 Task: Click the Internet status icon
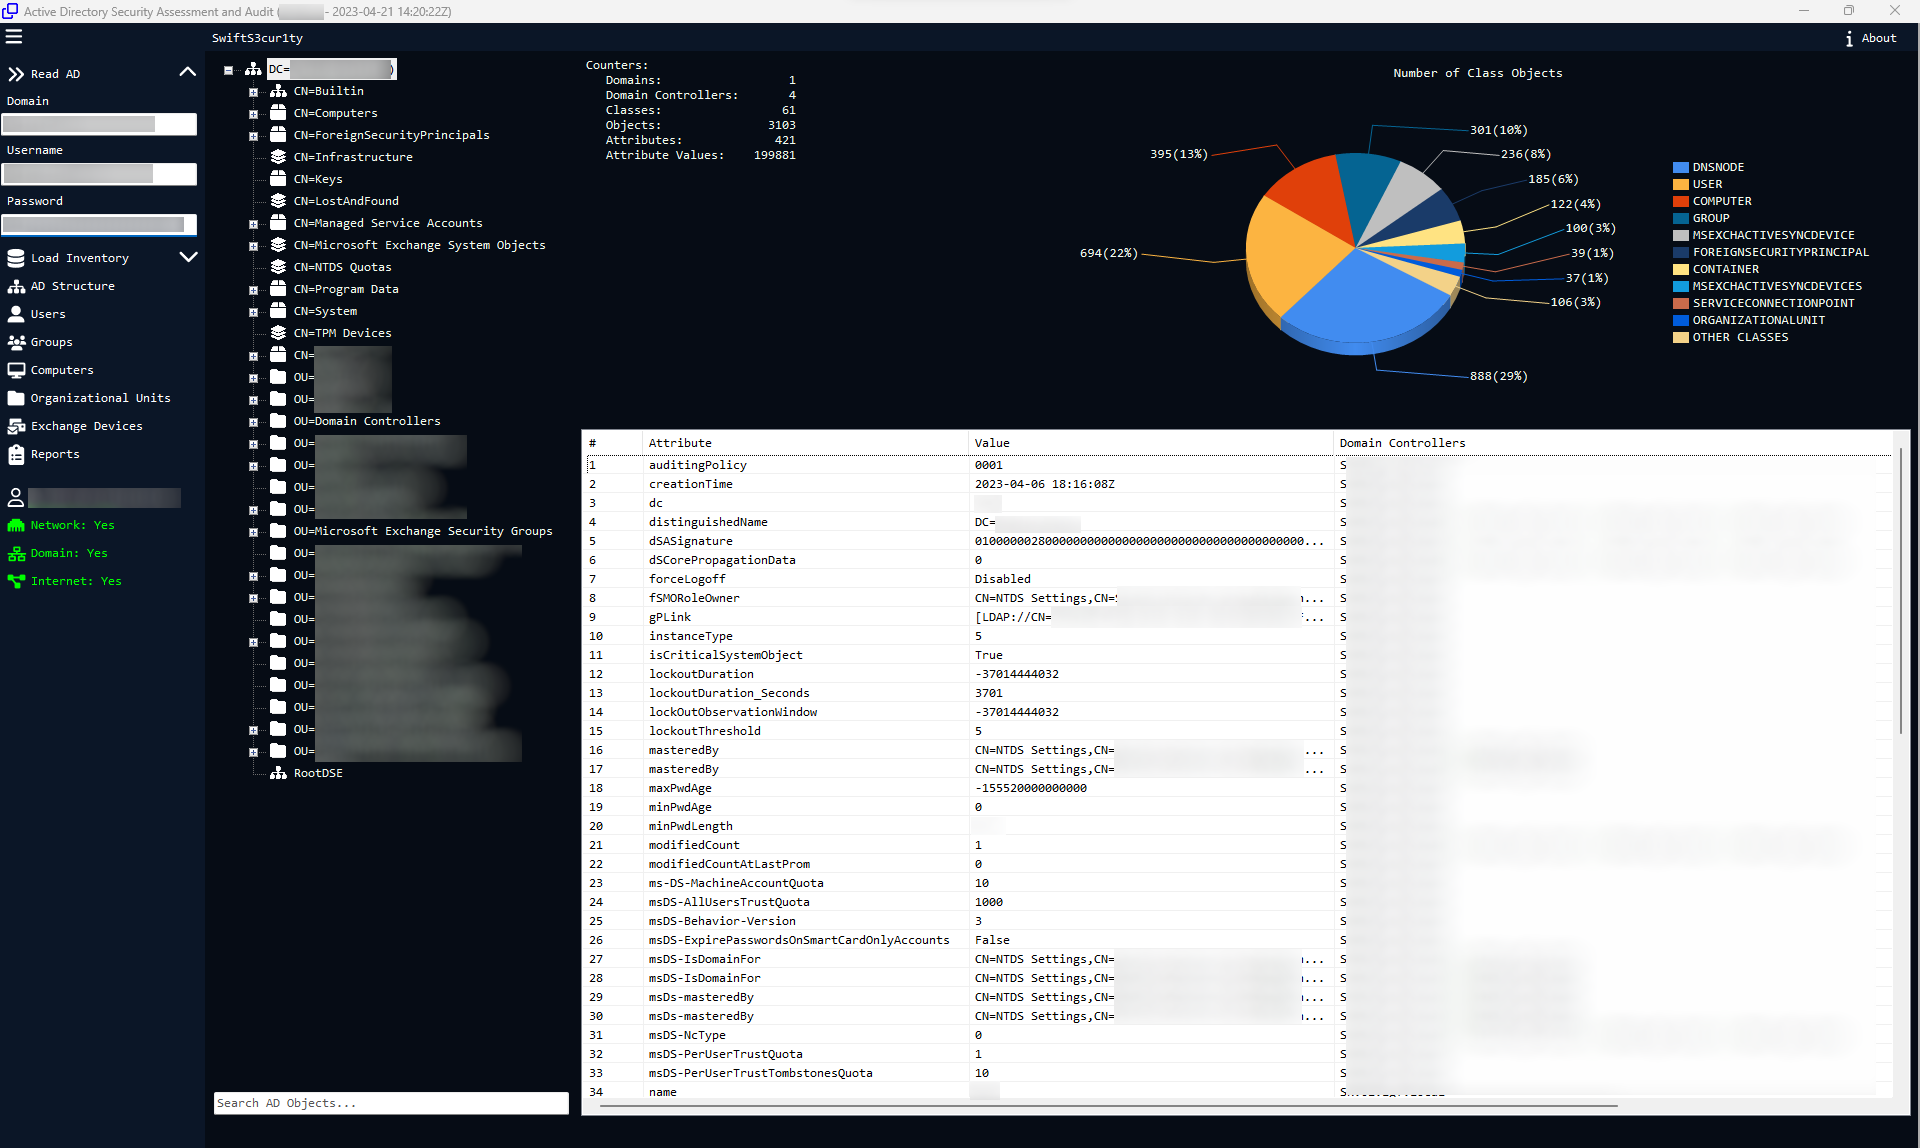pos(16,581)
